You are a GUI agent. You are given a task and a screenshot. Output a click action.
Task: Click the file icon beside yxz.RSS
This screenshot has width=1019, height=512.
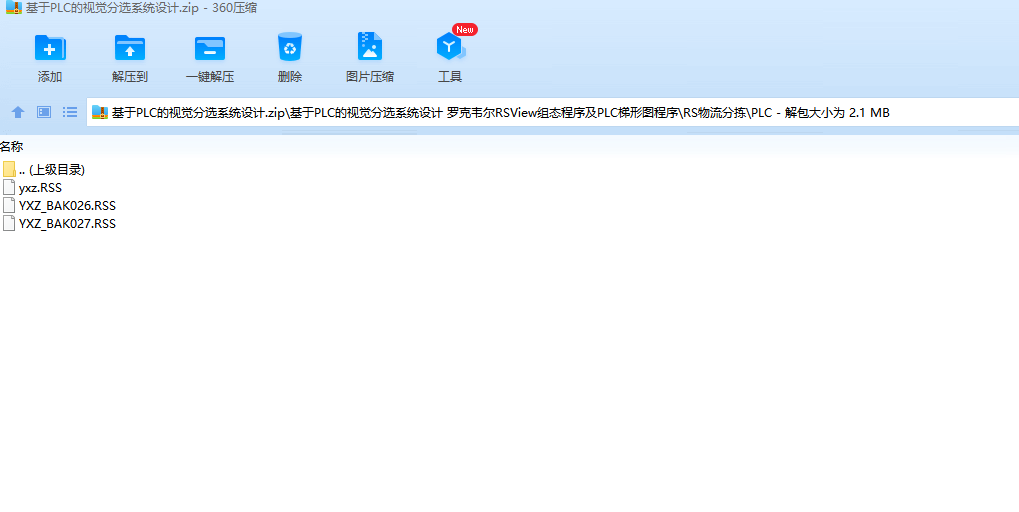tap(9, 188)
